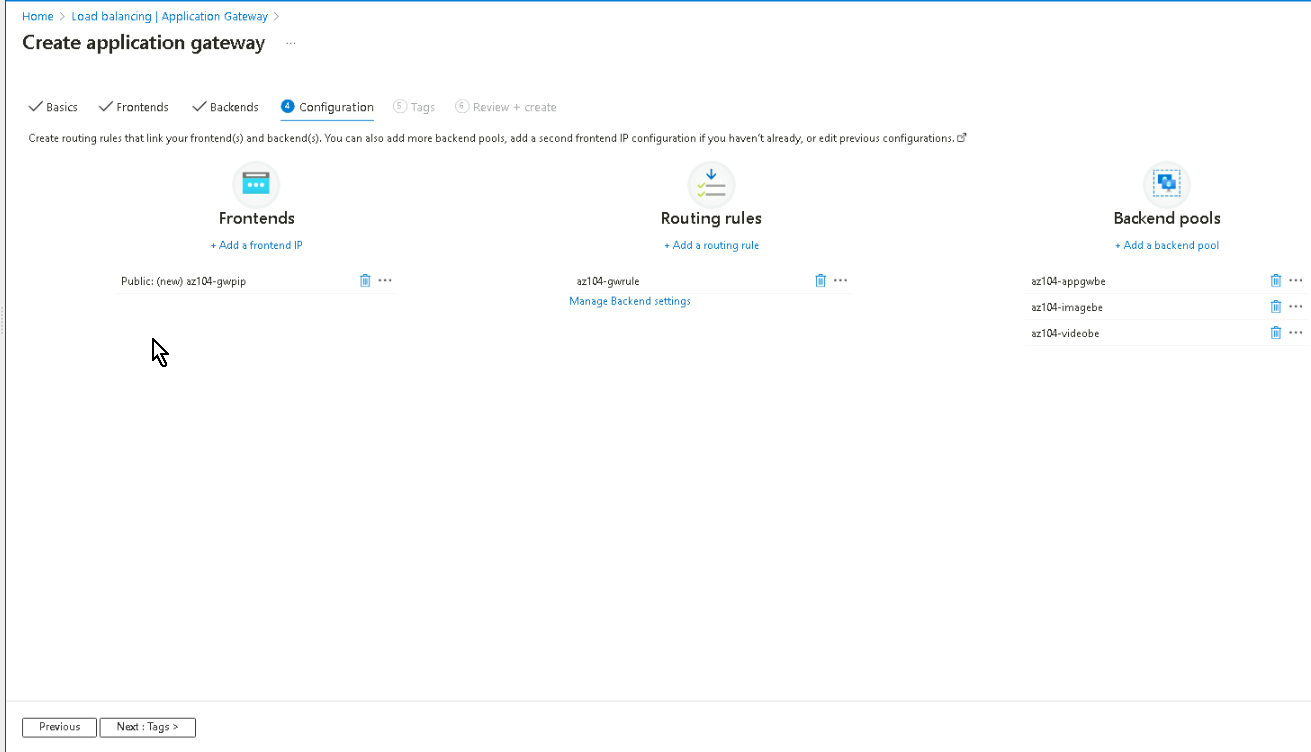Click the Create application gateway title
Screen dimensions: 1311x752
pyautogui.click(x=144, y=43)
